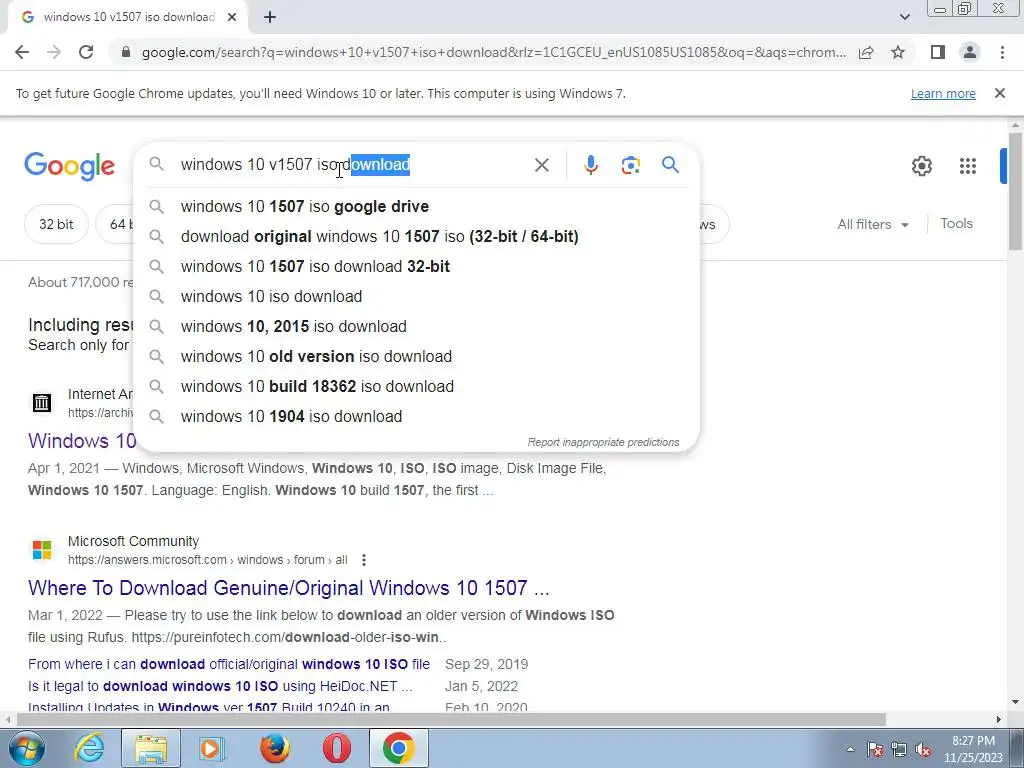Image resolution: width=1024 pixels, height=768 pixels.
Task: Launch Opera from the taskbar
Action: (x=336, y=748)
